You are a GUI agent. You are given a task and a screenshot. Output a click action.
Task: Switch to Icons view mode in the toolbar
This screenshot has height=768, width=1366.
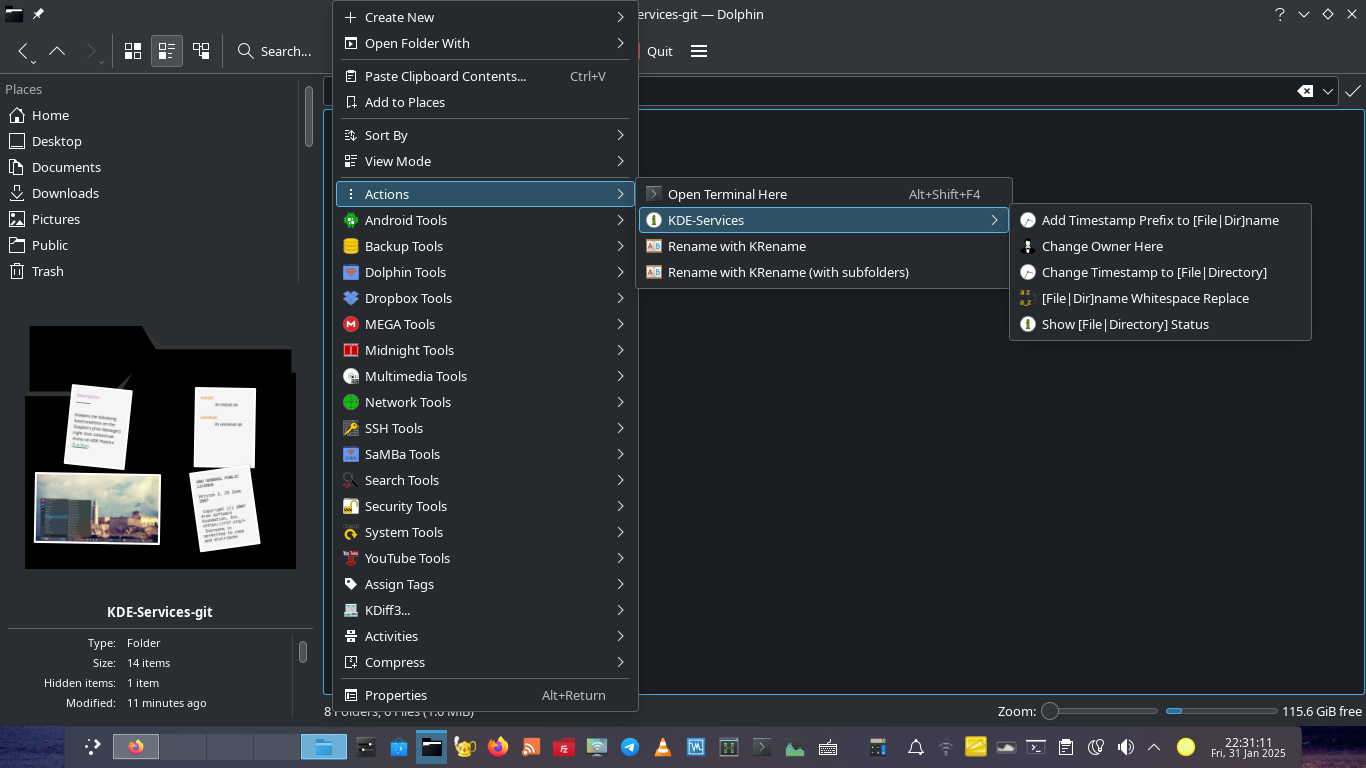tap(133, 51)
